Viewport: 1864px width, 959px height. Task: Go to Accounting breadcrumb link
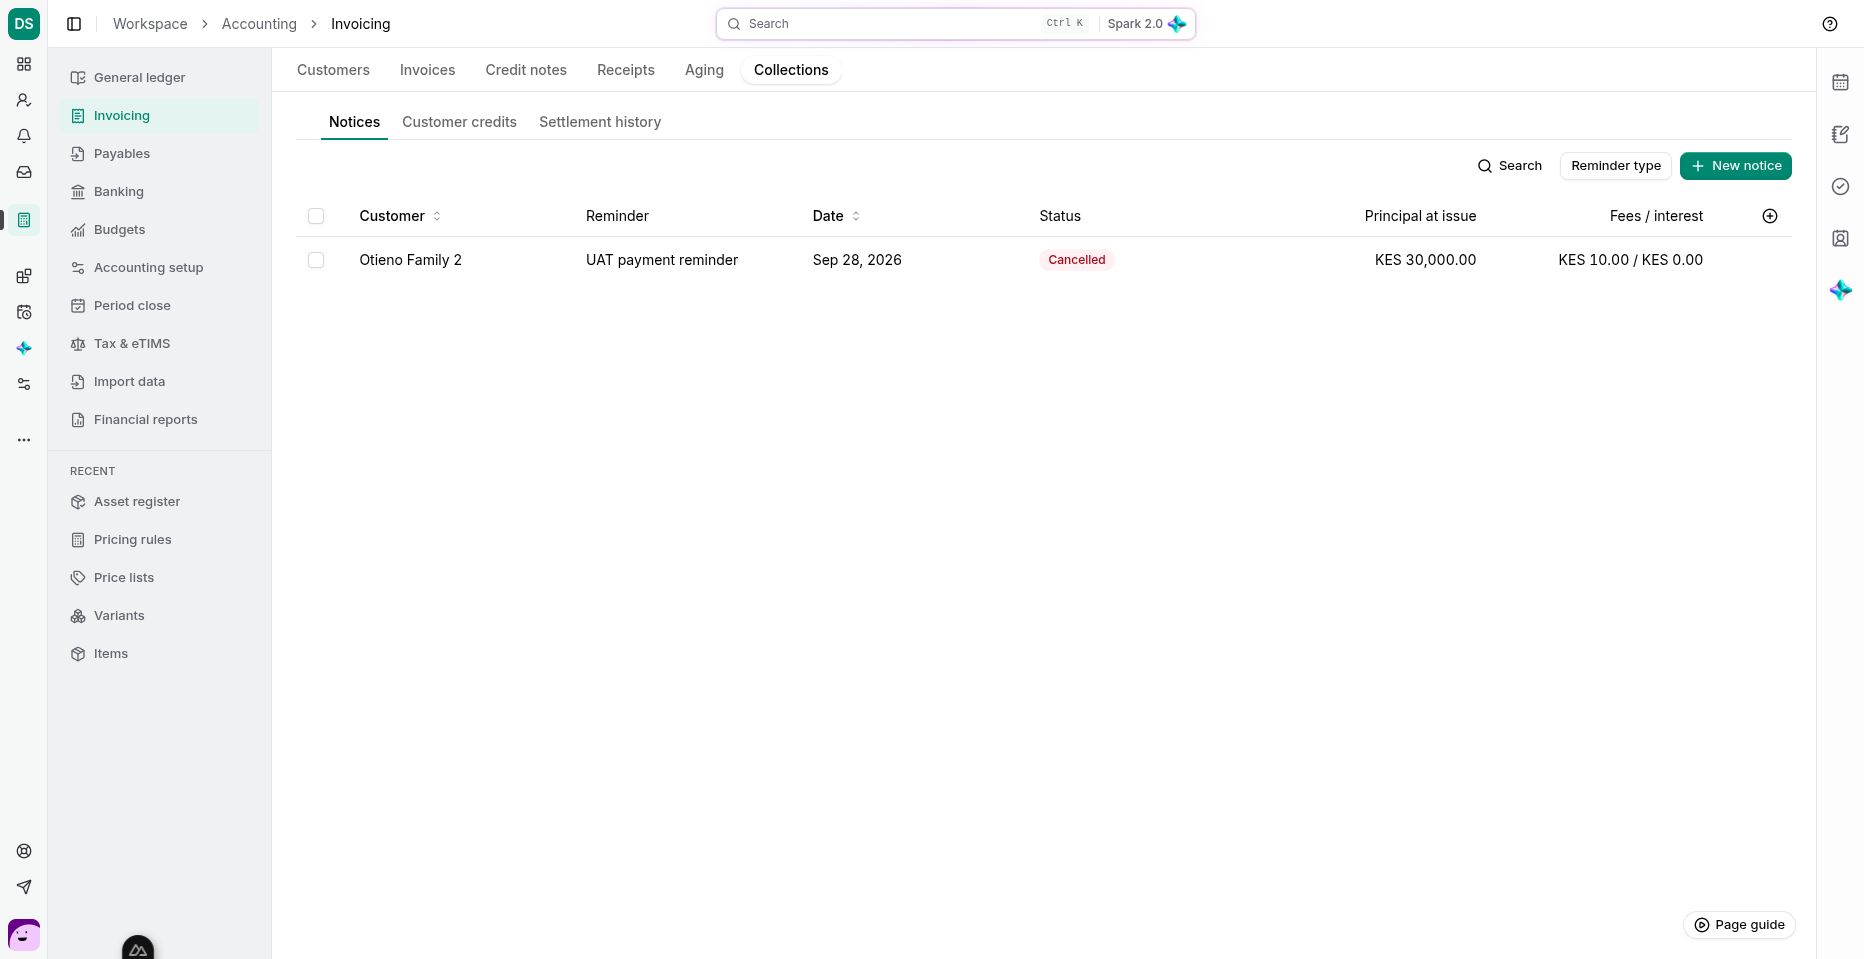click(x=259, y=24)
